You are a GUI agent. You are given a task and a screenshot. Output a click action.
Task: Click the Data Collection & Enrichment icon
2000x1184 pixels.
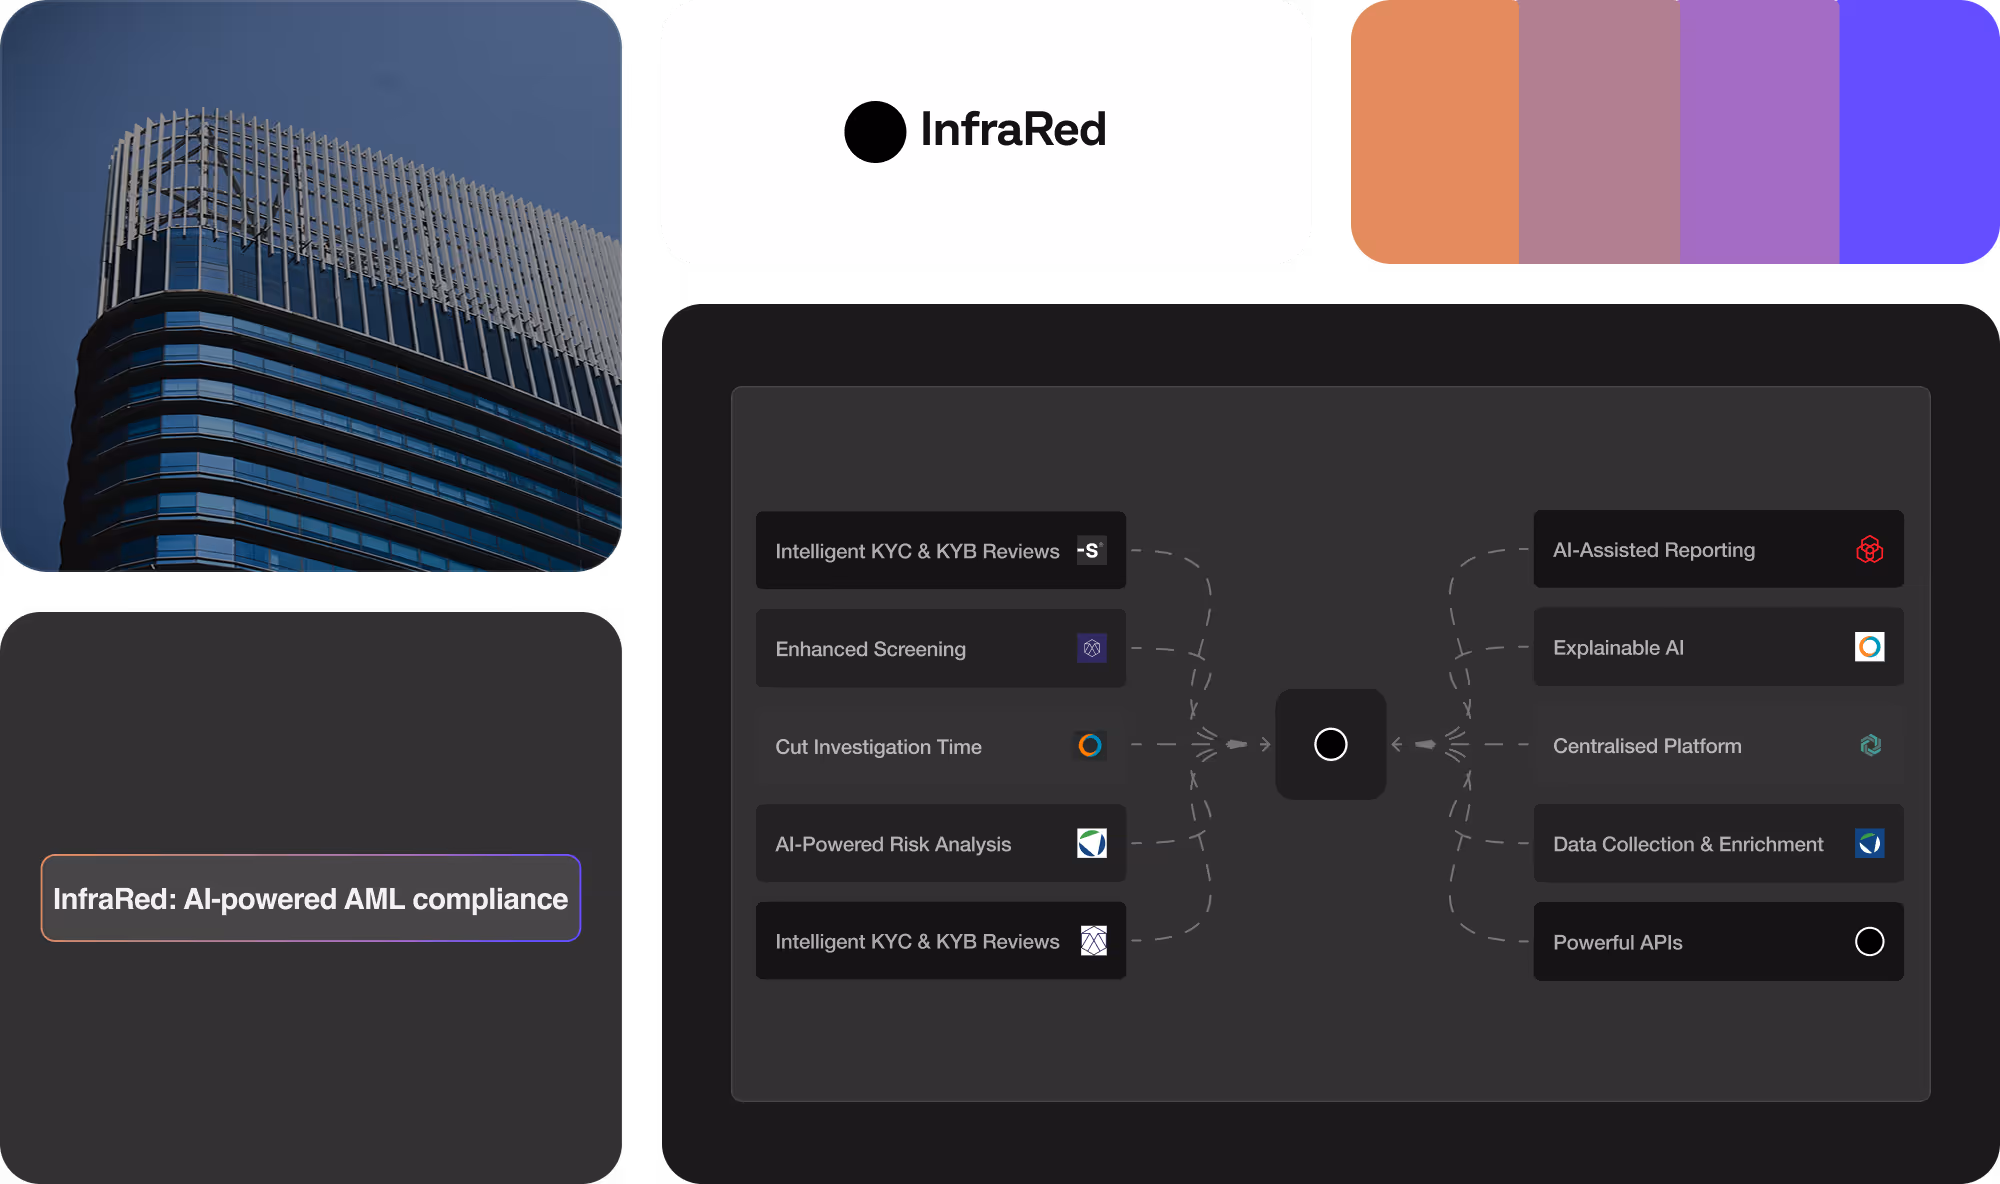1869,843
